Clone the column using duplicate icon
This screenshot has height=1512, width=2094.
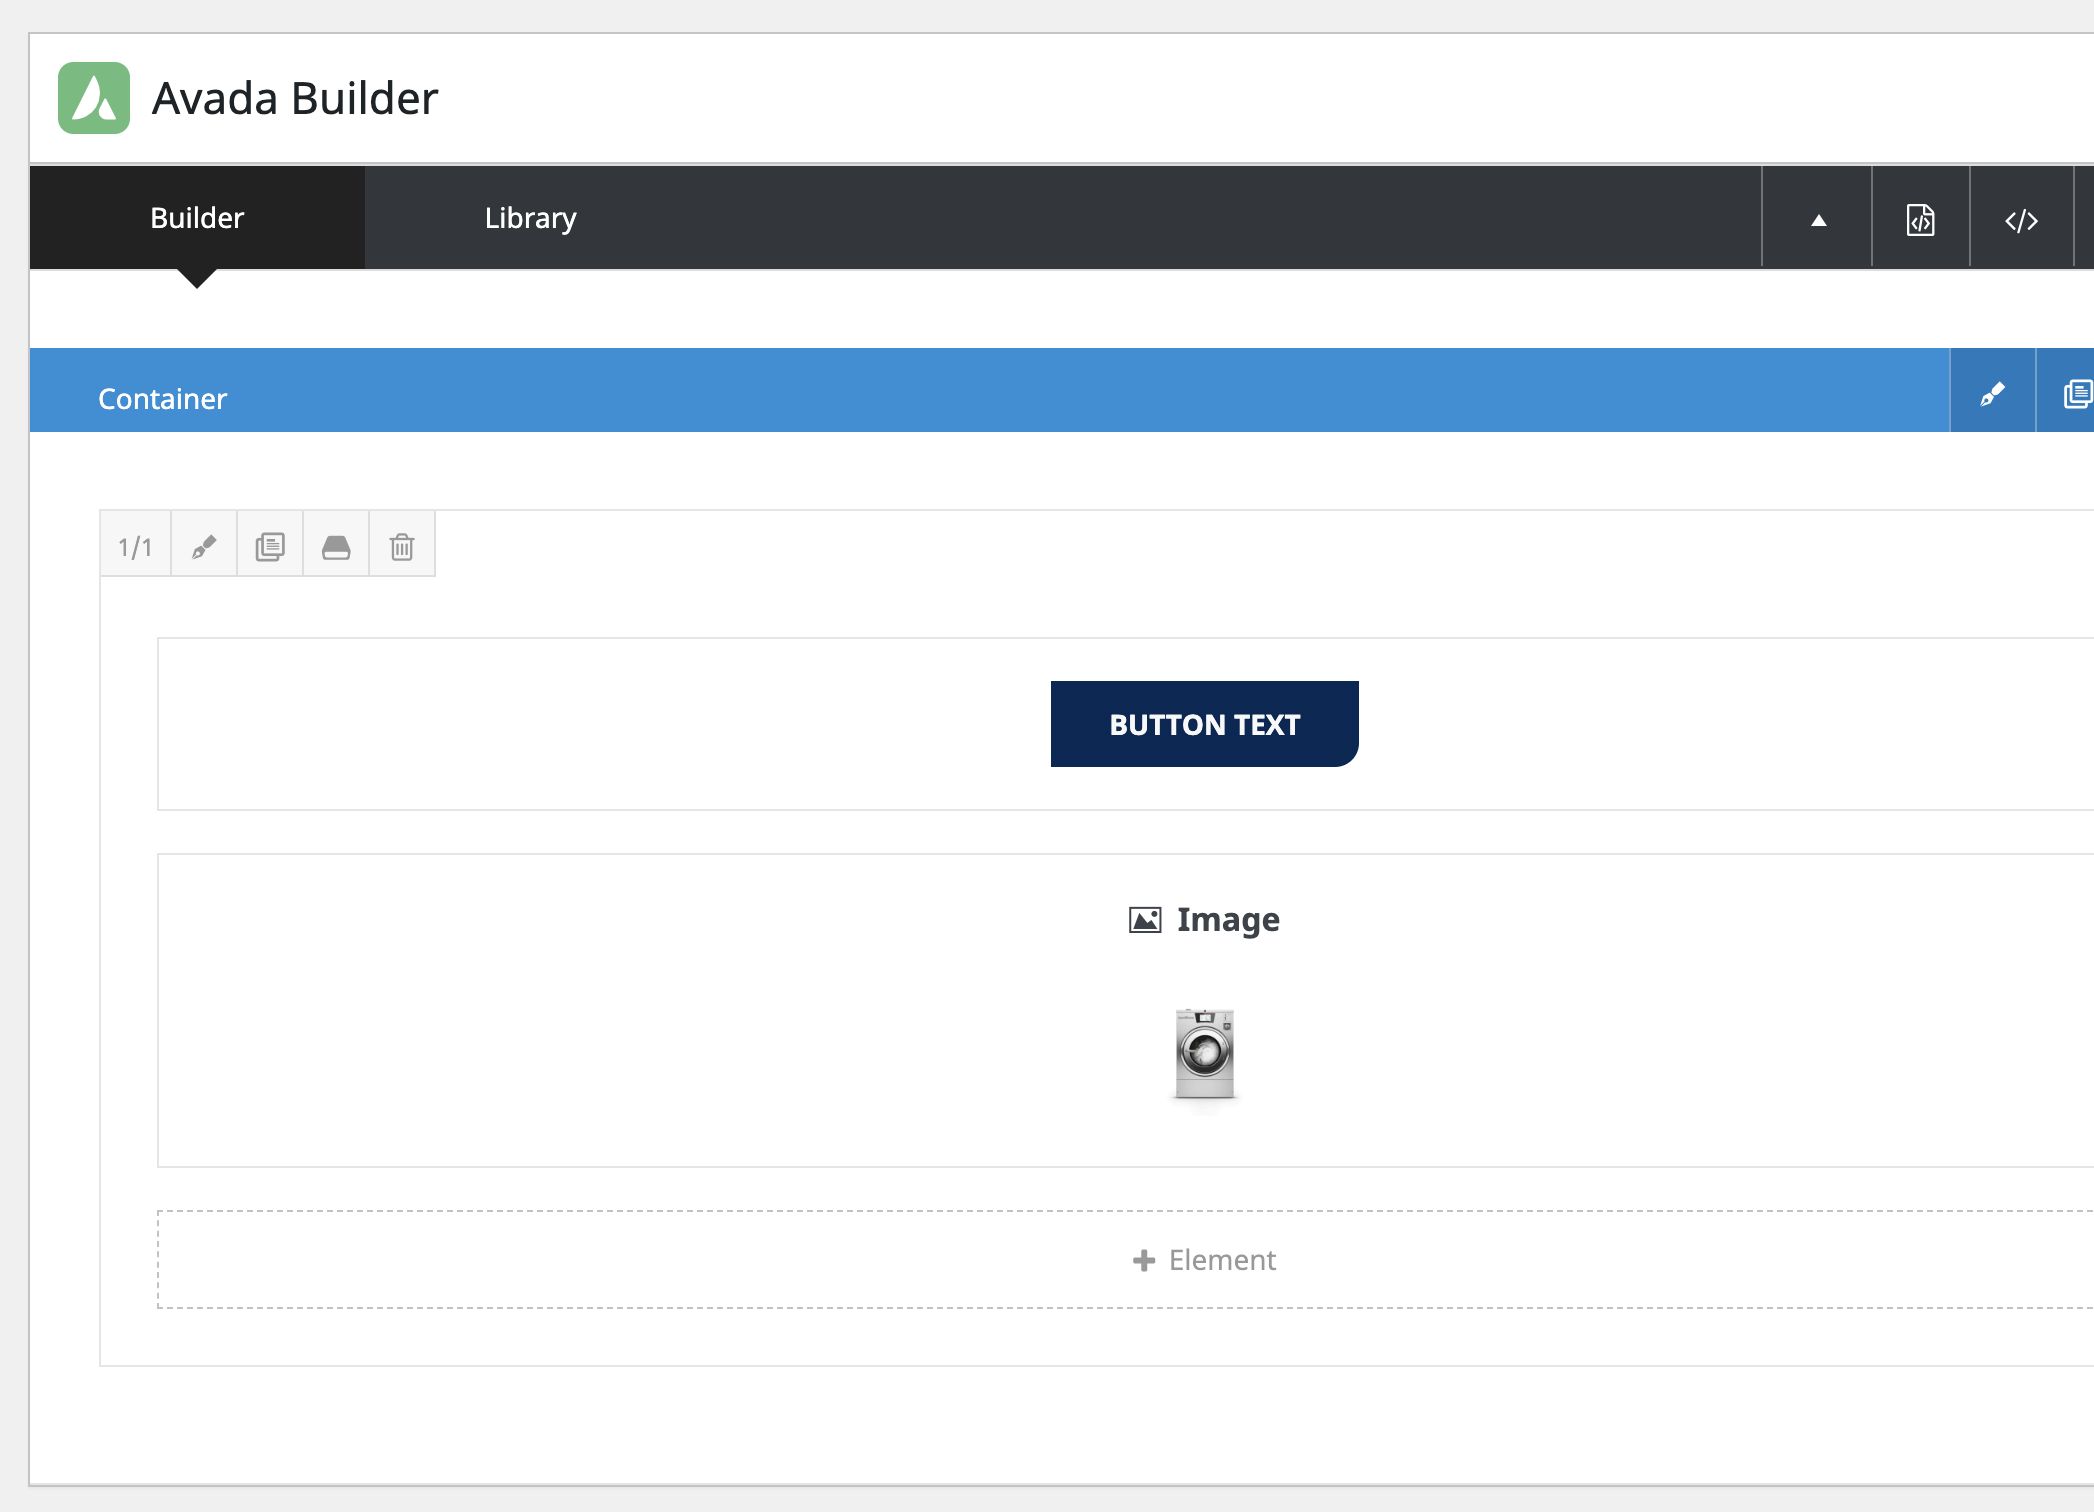coord(270,546)
